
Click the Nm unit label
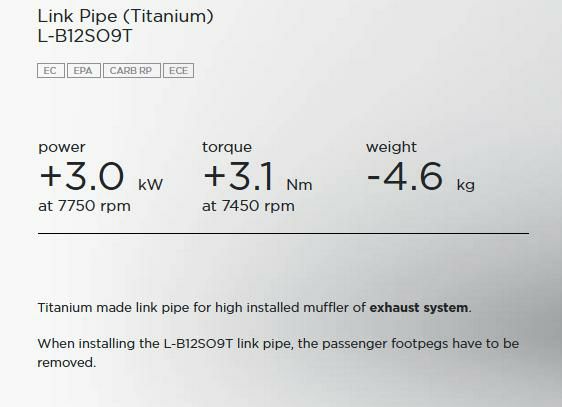pyautogui.click(x=300, y=185)
